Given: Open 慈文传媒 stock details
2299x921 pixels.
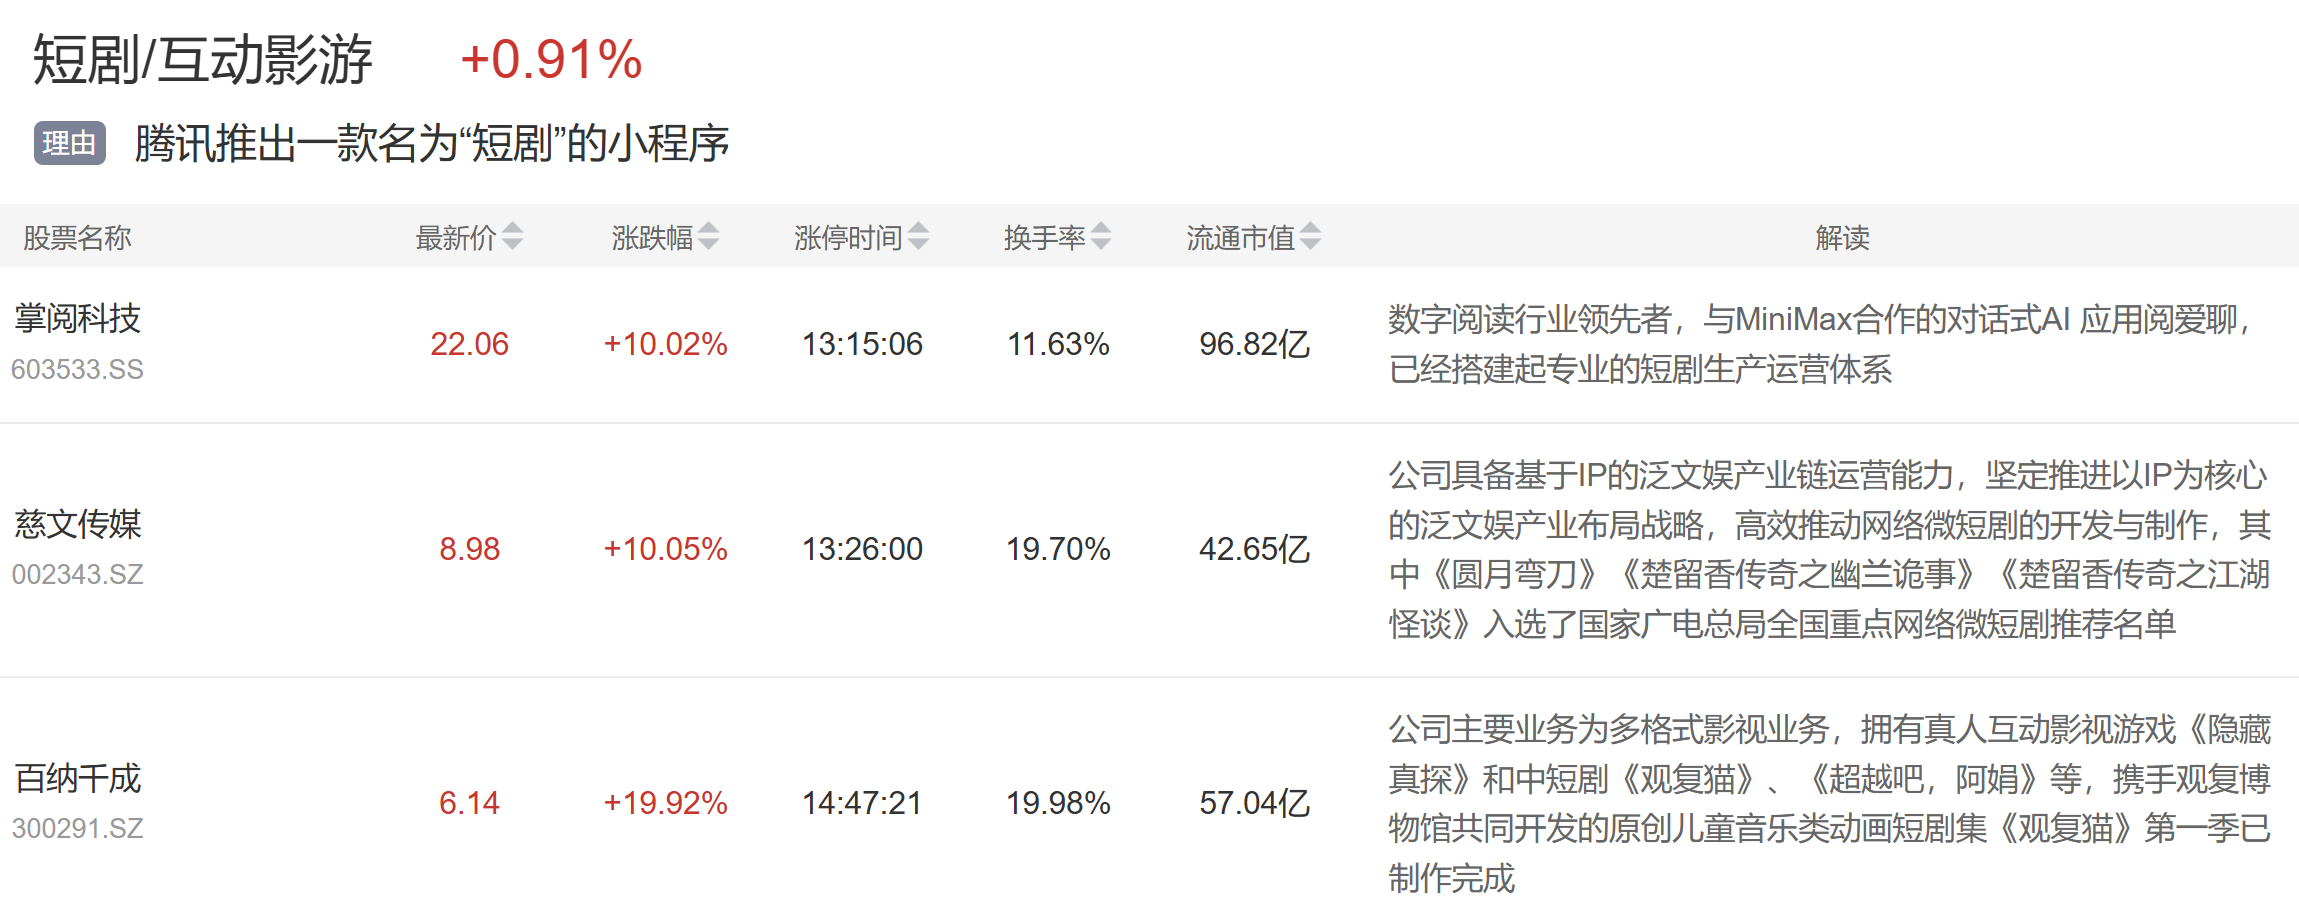Looking at the screenshot, I should (78, 524).
